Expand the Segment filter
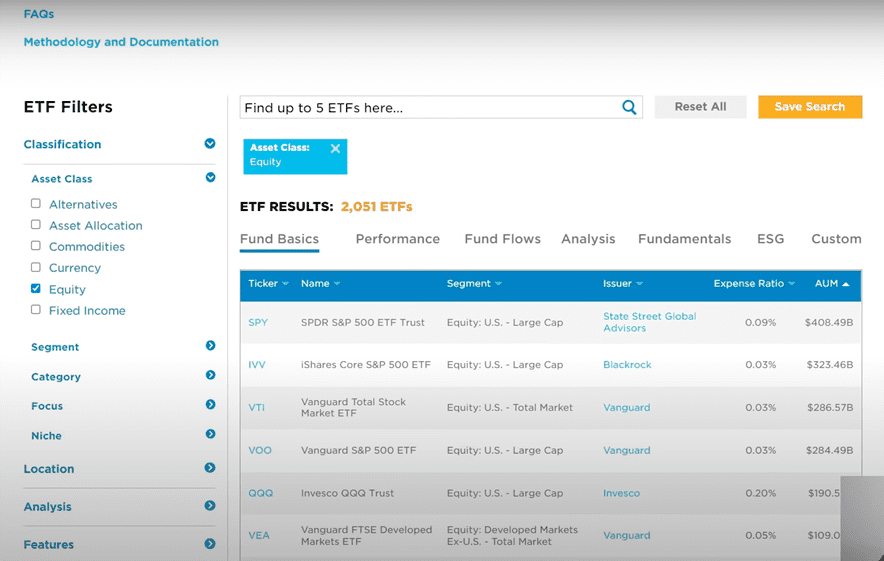This screenshot has width=884, height=561. (210, 346)
